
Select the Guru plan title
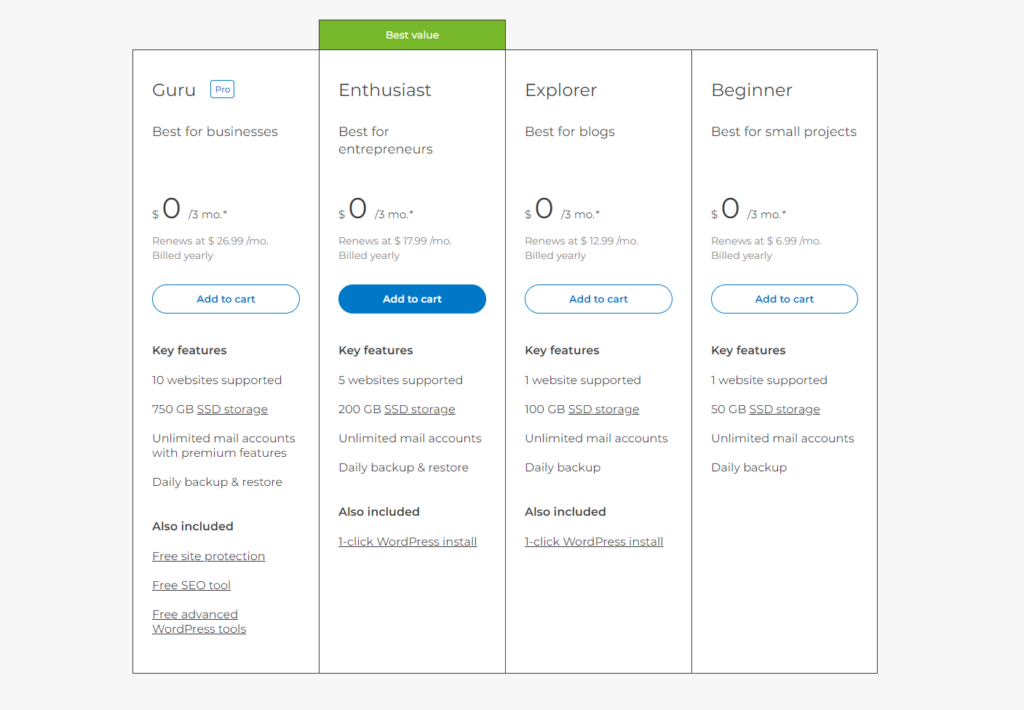(x=174, y=89)
